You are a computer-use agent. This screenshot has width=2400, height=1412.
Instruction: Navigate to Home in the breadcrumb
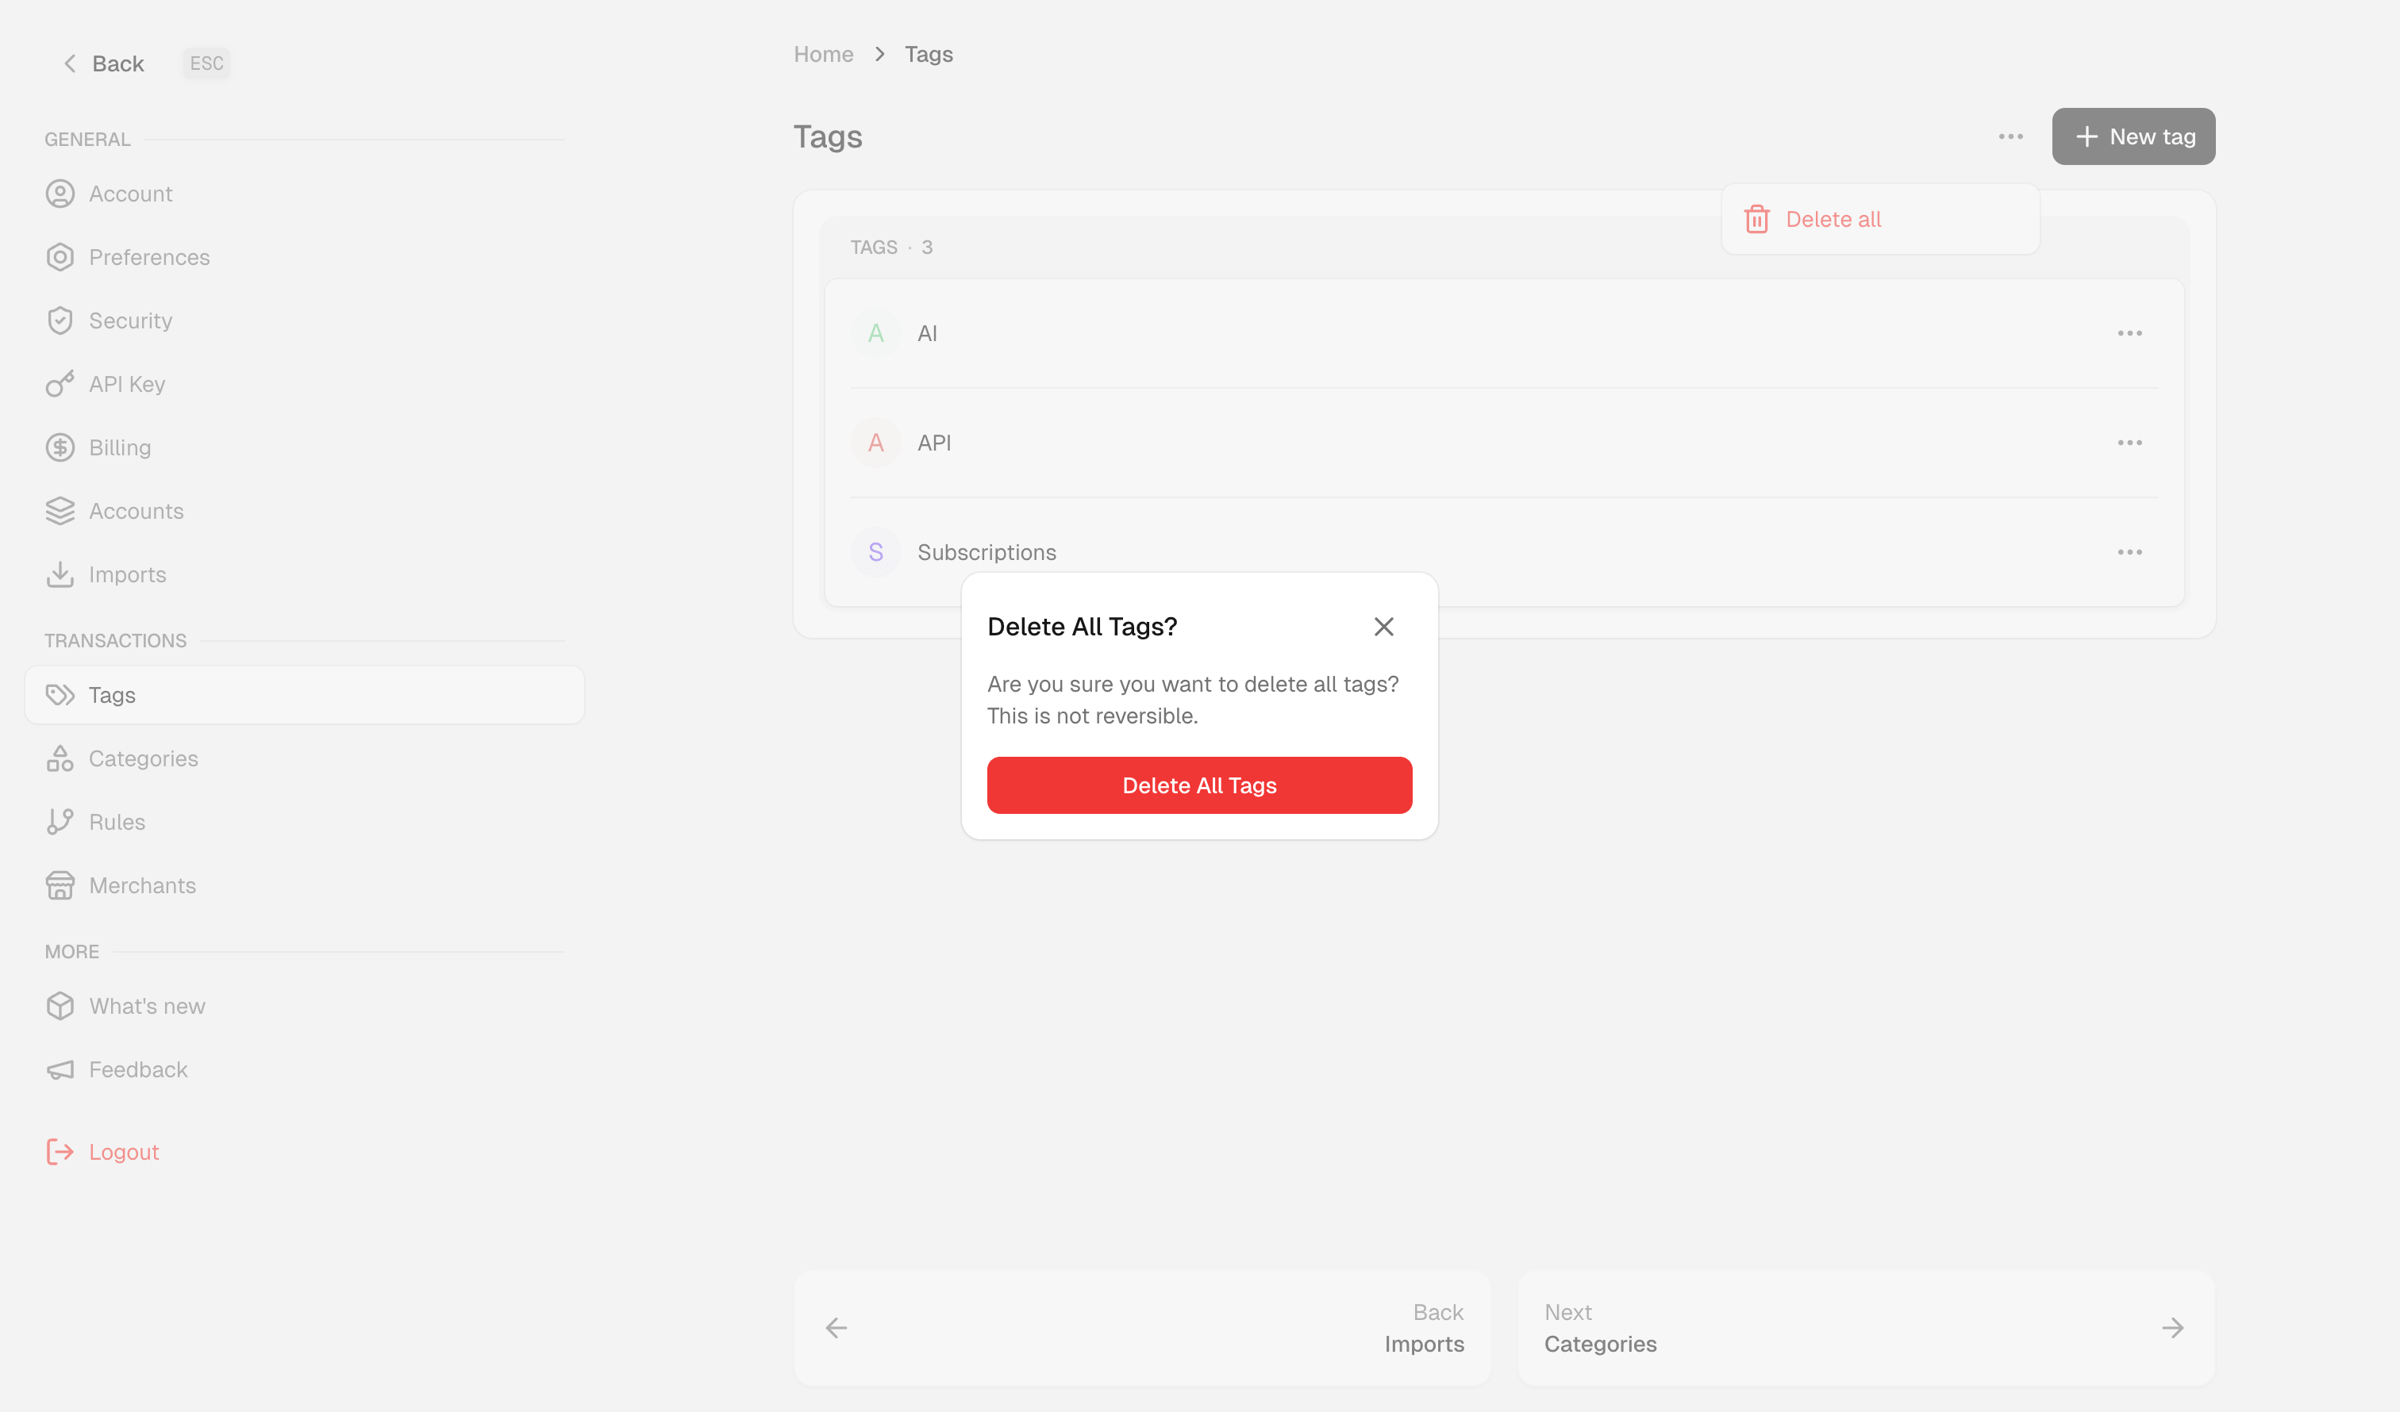pos(823,54)
